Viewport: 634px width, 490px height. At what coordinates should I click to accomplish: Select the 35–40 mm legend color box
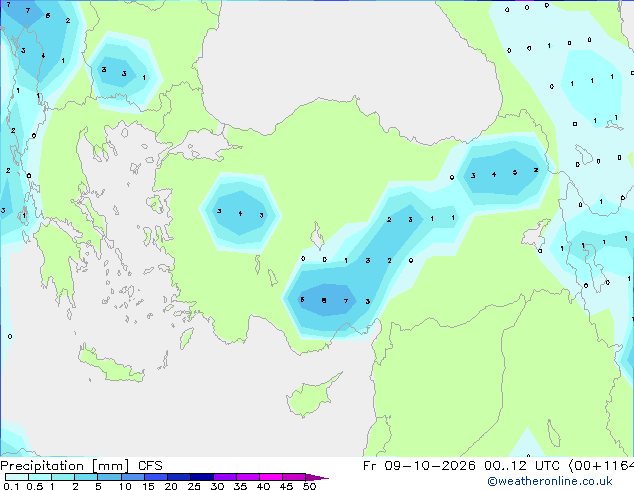pos(247,477)
